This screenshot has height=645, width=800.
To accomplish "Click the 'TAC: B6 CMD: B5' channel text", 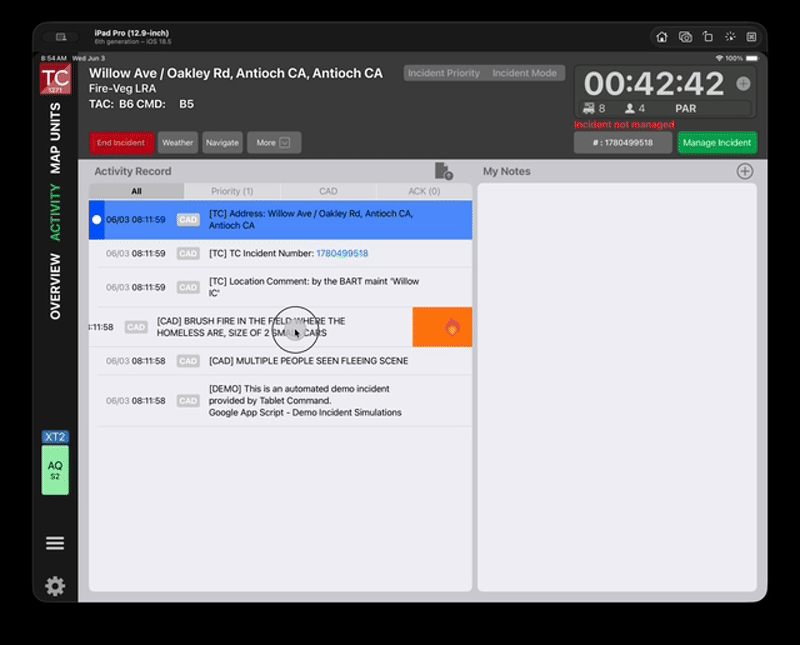I will pyautogui.click(x=141, y=104).
